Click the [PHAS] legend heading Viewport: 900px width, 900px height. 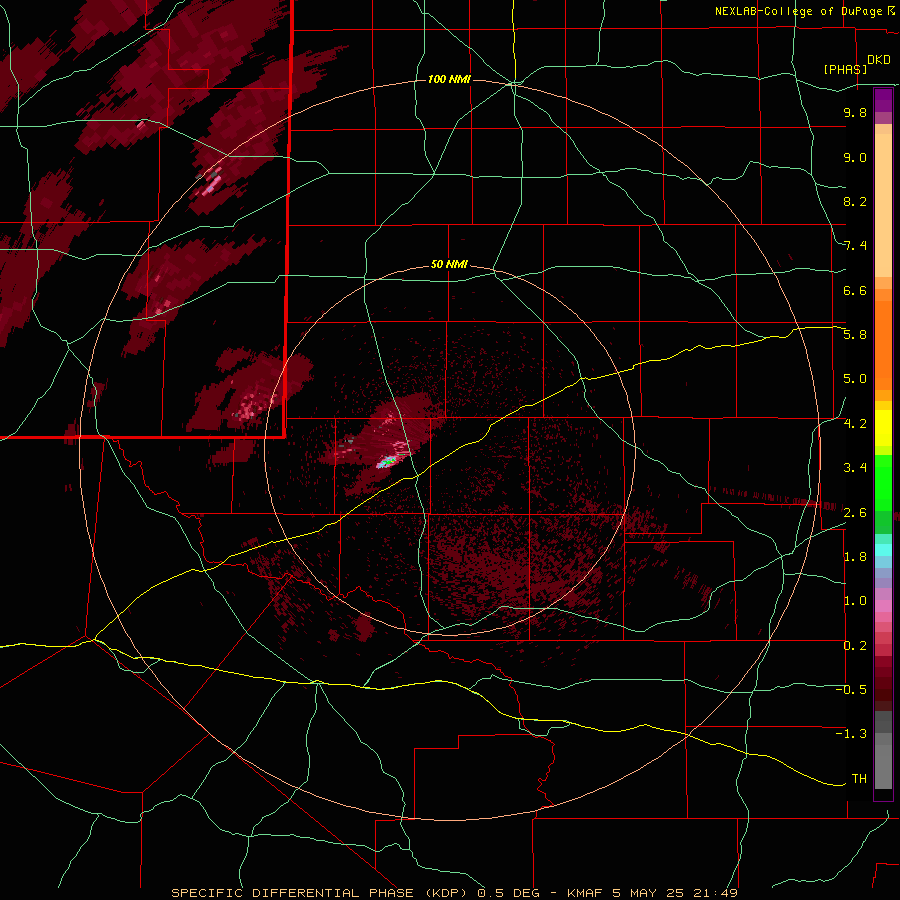click(x=845, y=69)
